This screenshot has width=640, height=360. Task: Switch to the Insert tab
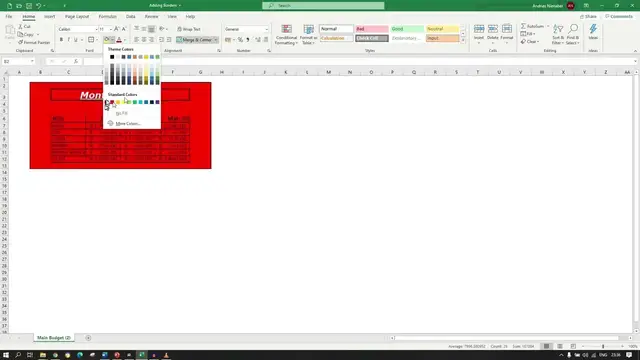(49, 17)
